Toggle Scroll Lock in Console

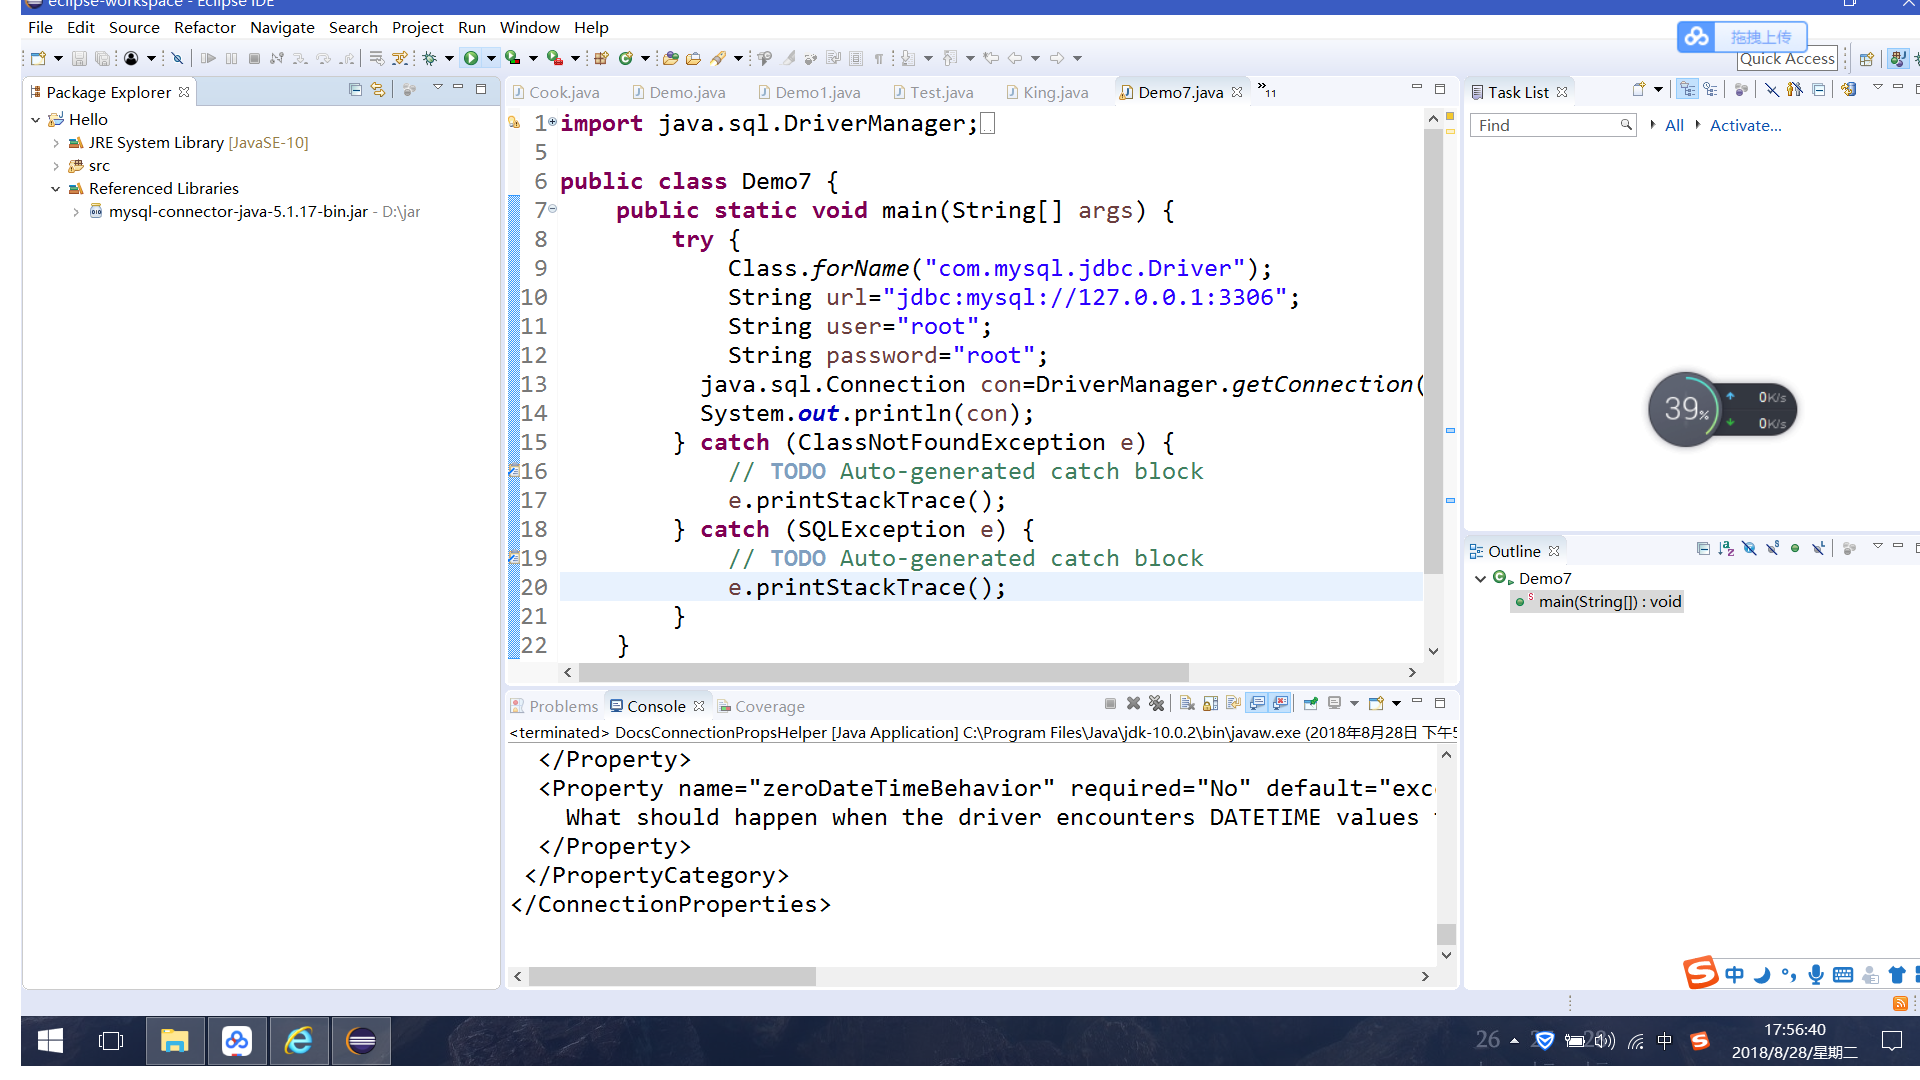coord(1210,703)
